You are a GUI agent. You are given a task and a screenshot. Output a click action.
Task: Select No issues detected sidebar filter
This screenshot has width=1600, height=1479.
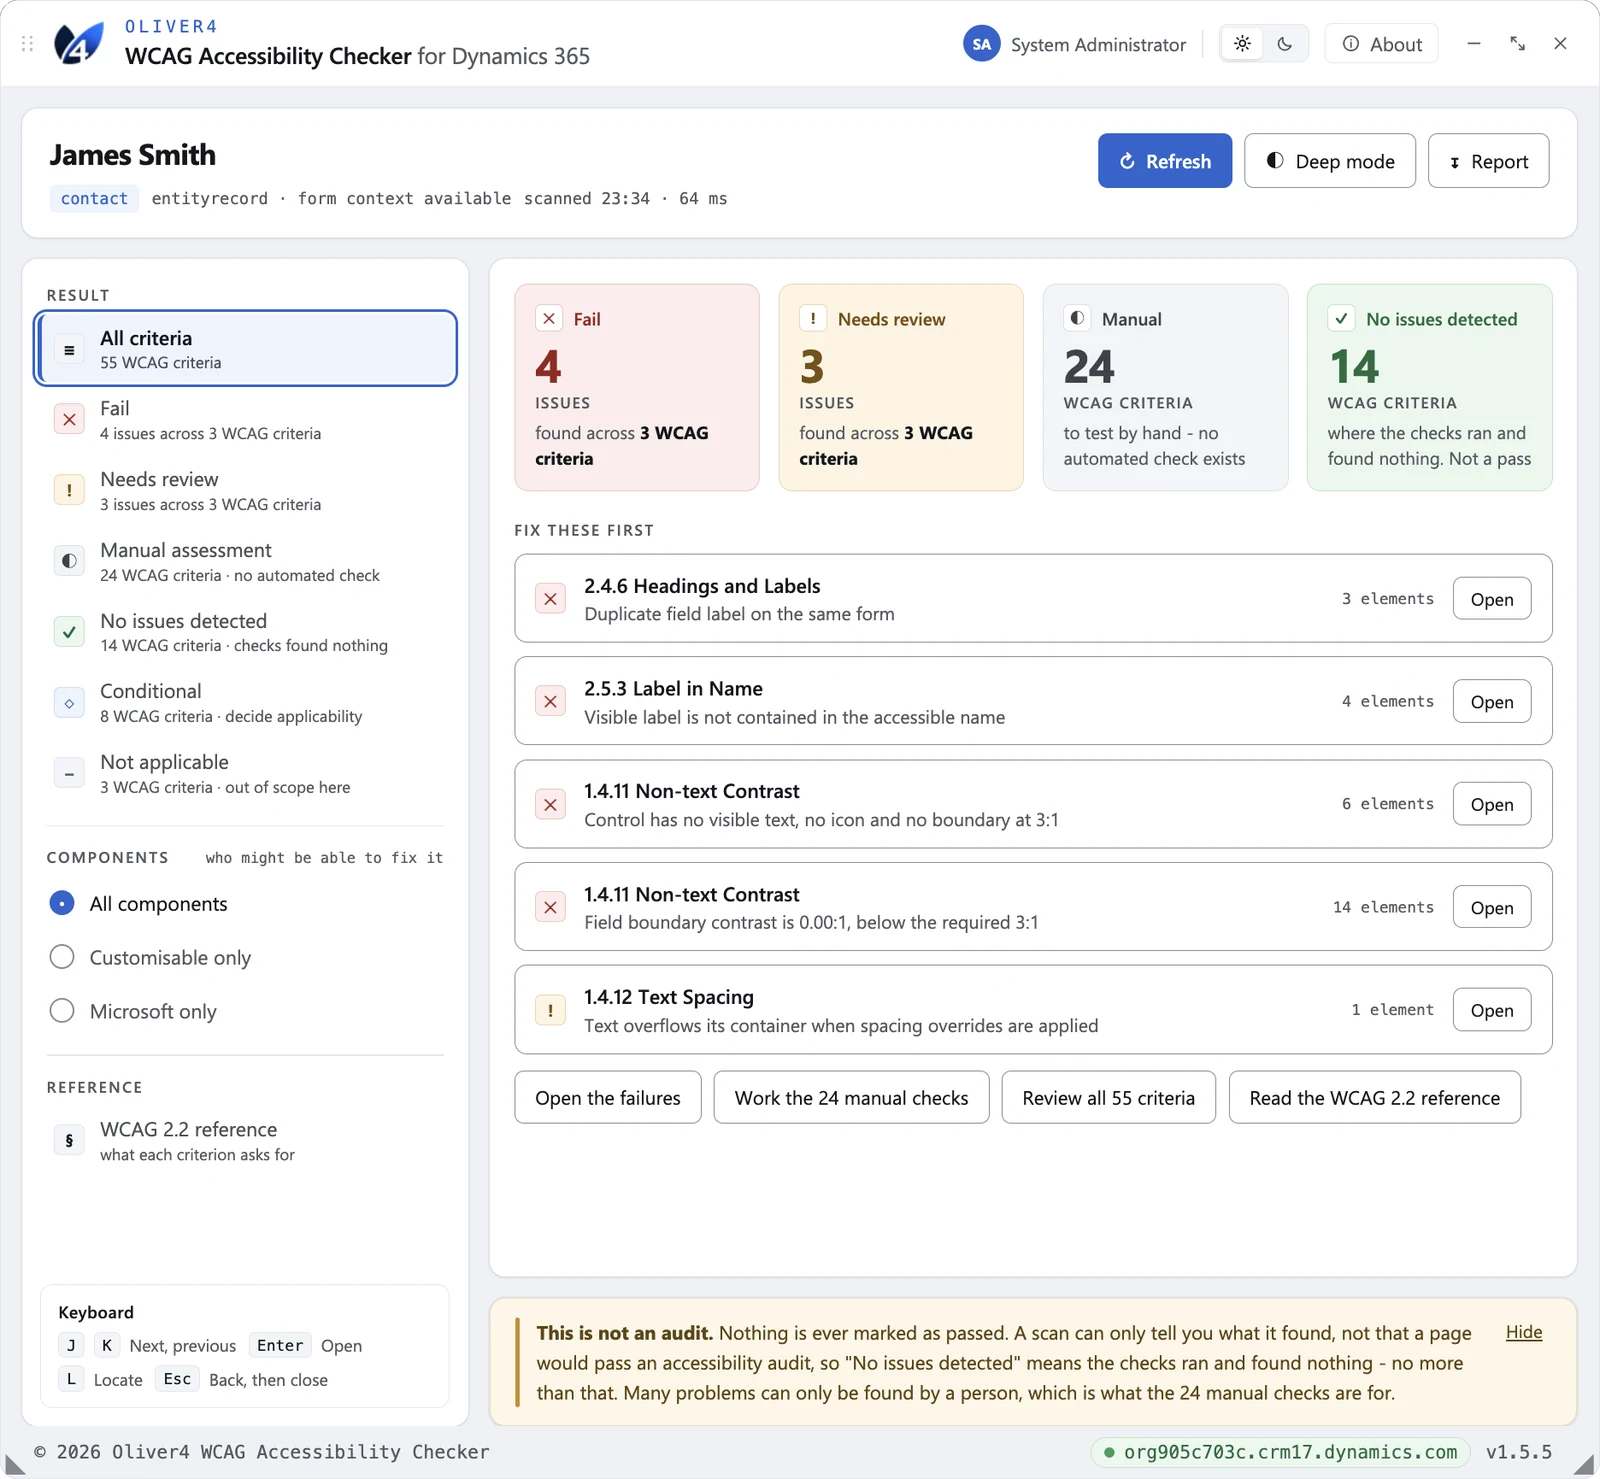(246, 632)
